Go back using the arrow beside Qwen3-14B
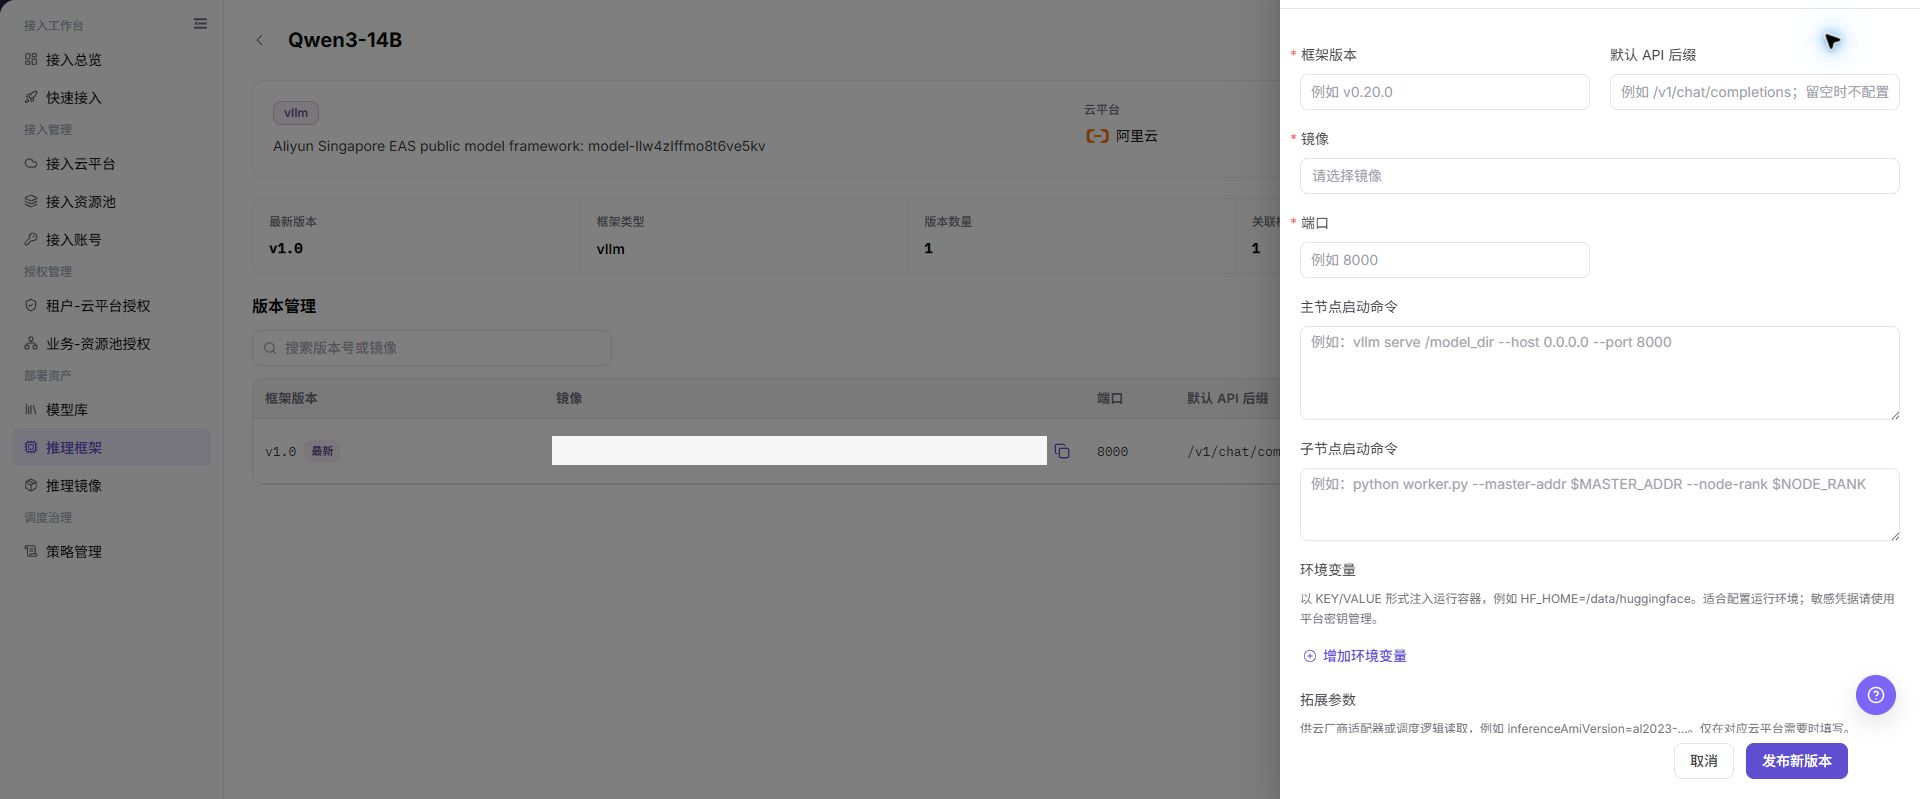 pyautogui.click(x=260, y=40)
